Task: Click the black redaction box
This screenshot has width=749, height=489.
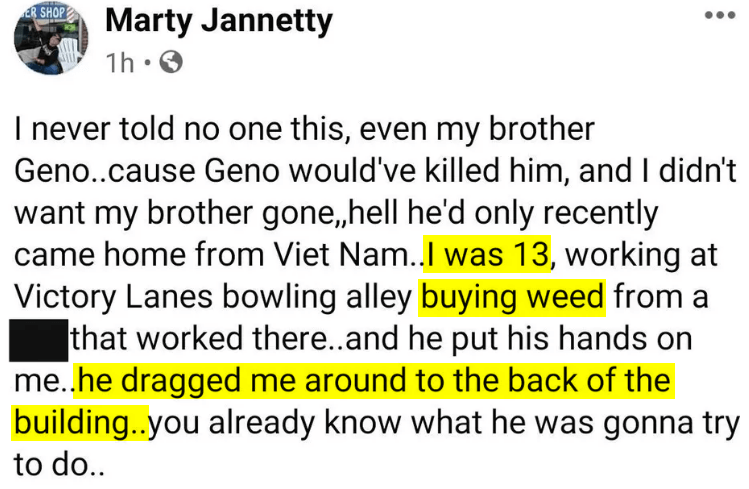Action: tap(39, 340)
